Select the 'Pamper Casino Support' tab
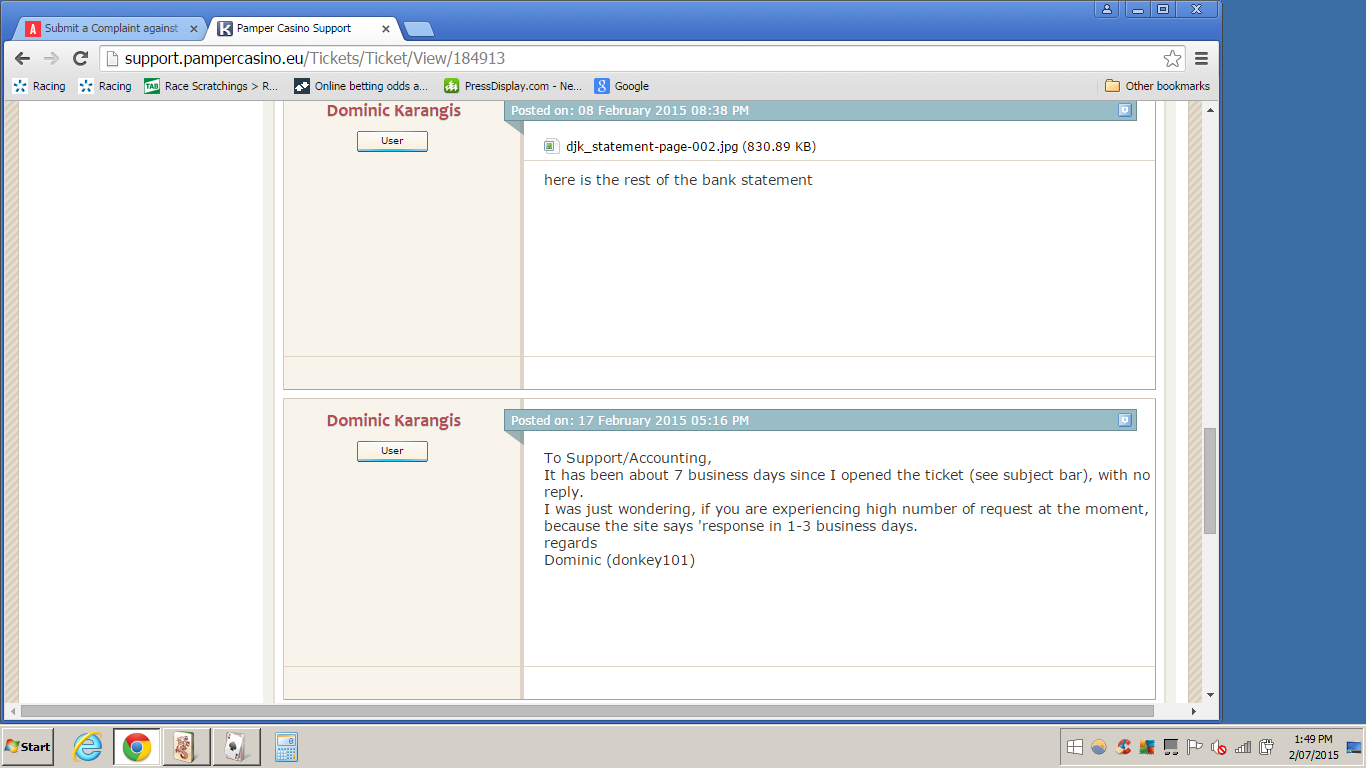The image size is (1366, 768). [303, 29]
